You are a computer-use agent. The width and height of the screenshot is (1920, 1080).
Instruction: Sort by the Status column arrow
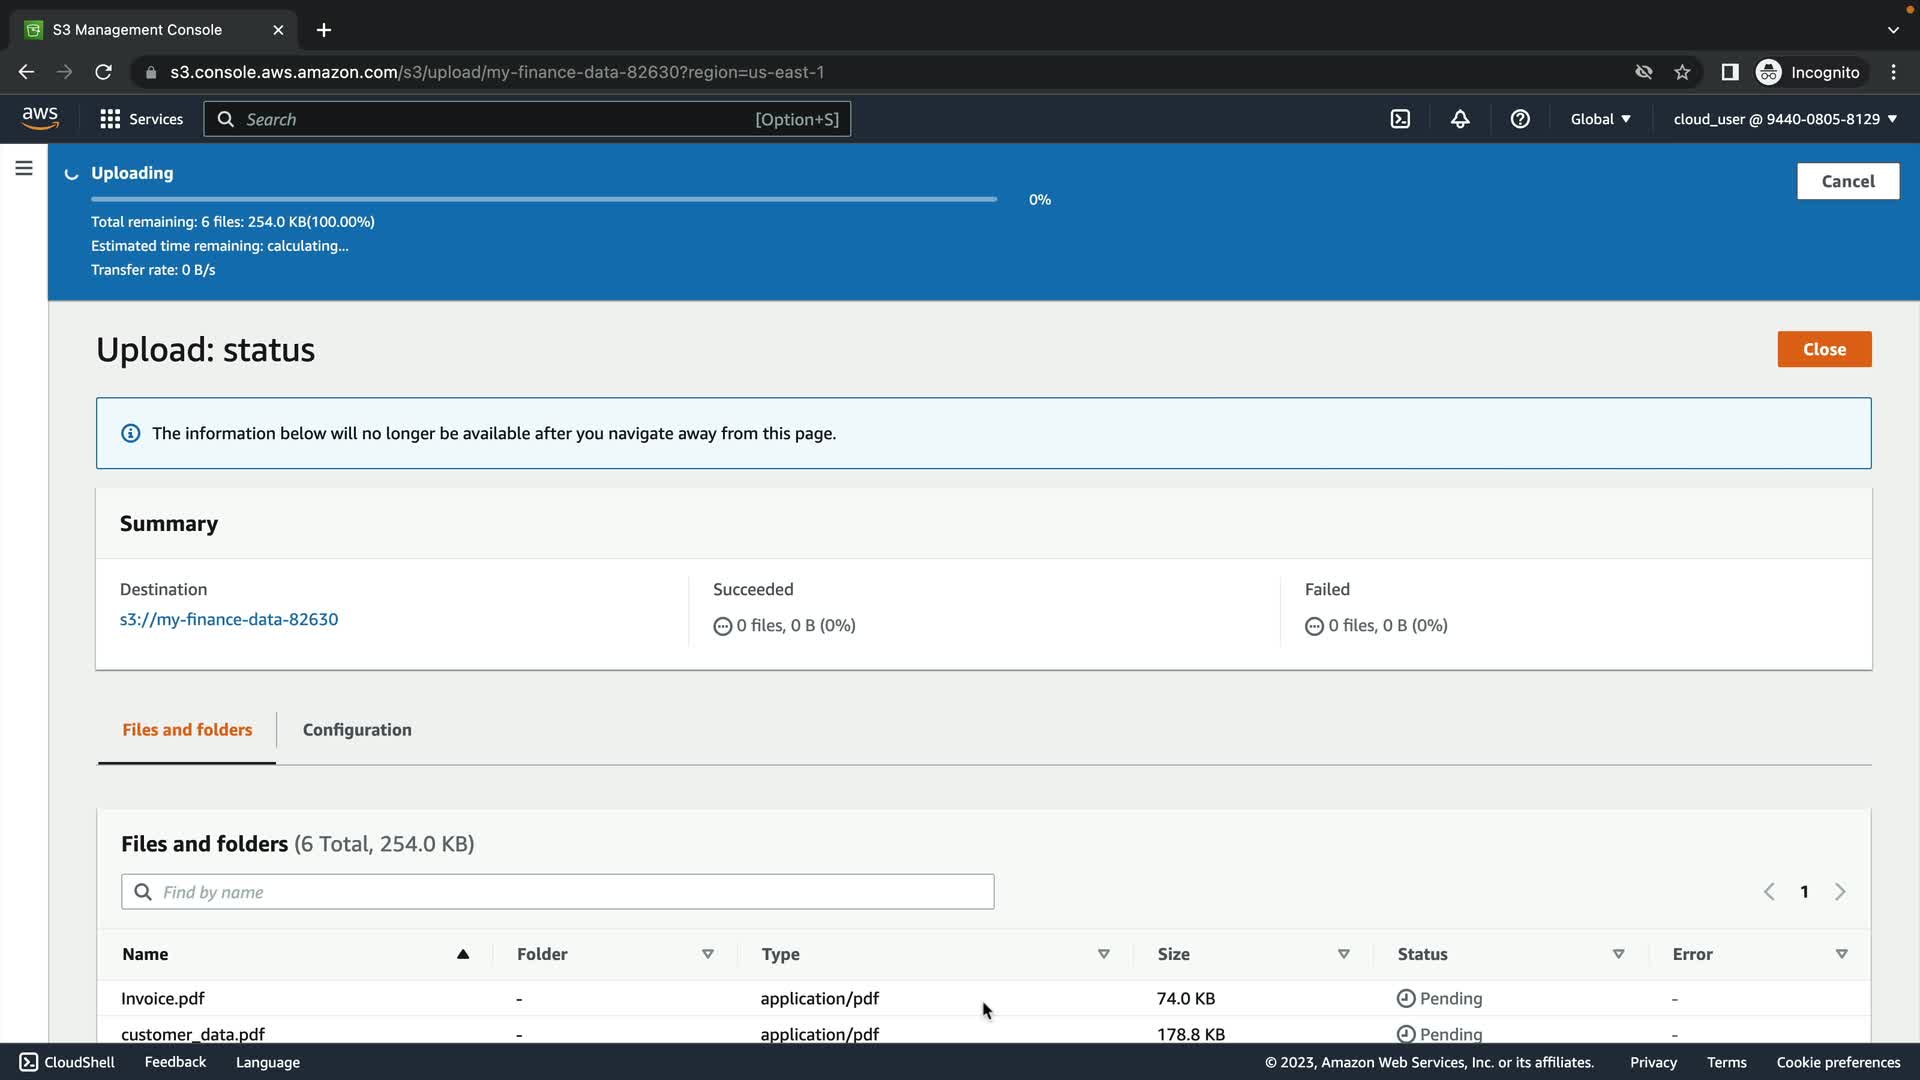click(x=1618, y=954)
